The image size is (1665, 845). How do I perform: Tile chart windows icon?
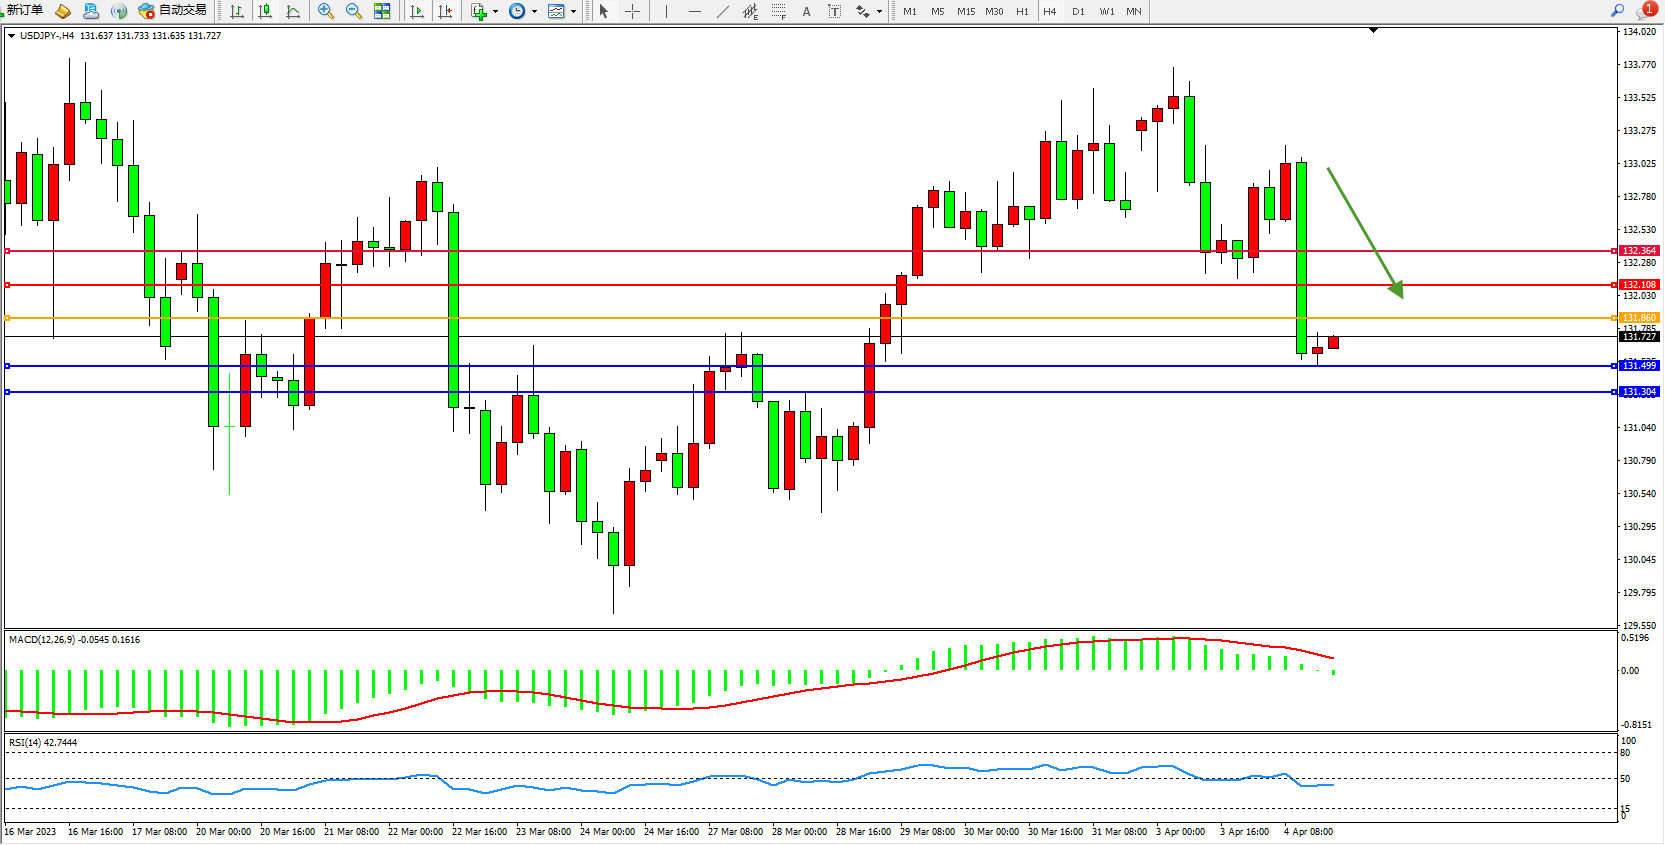click(x=382, y=11)
